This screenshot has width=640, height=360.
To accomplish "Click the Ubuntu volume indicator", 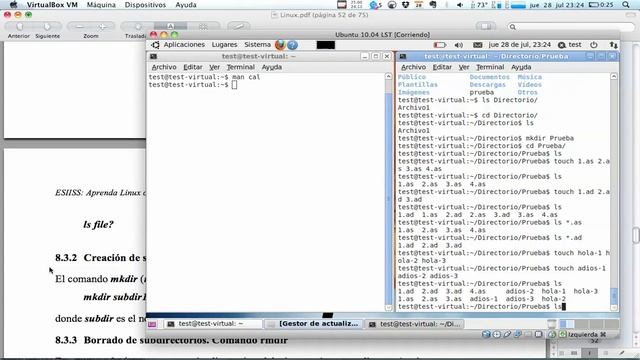I will click(x=458, y=45).
